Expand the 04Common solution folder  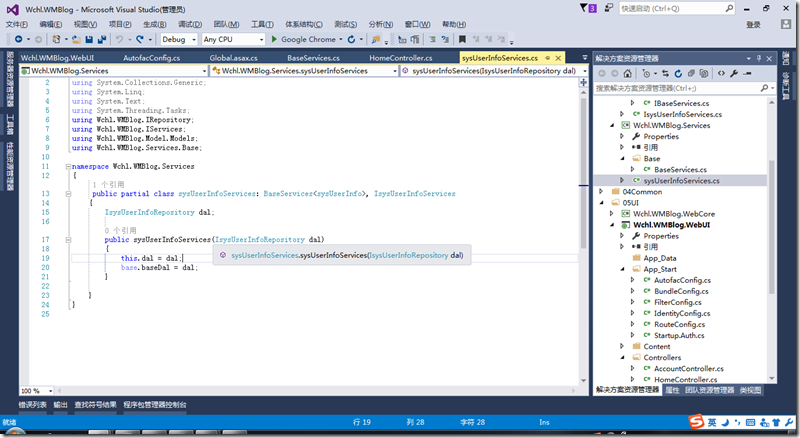click(601, 191)
